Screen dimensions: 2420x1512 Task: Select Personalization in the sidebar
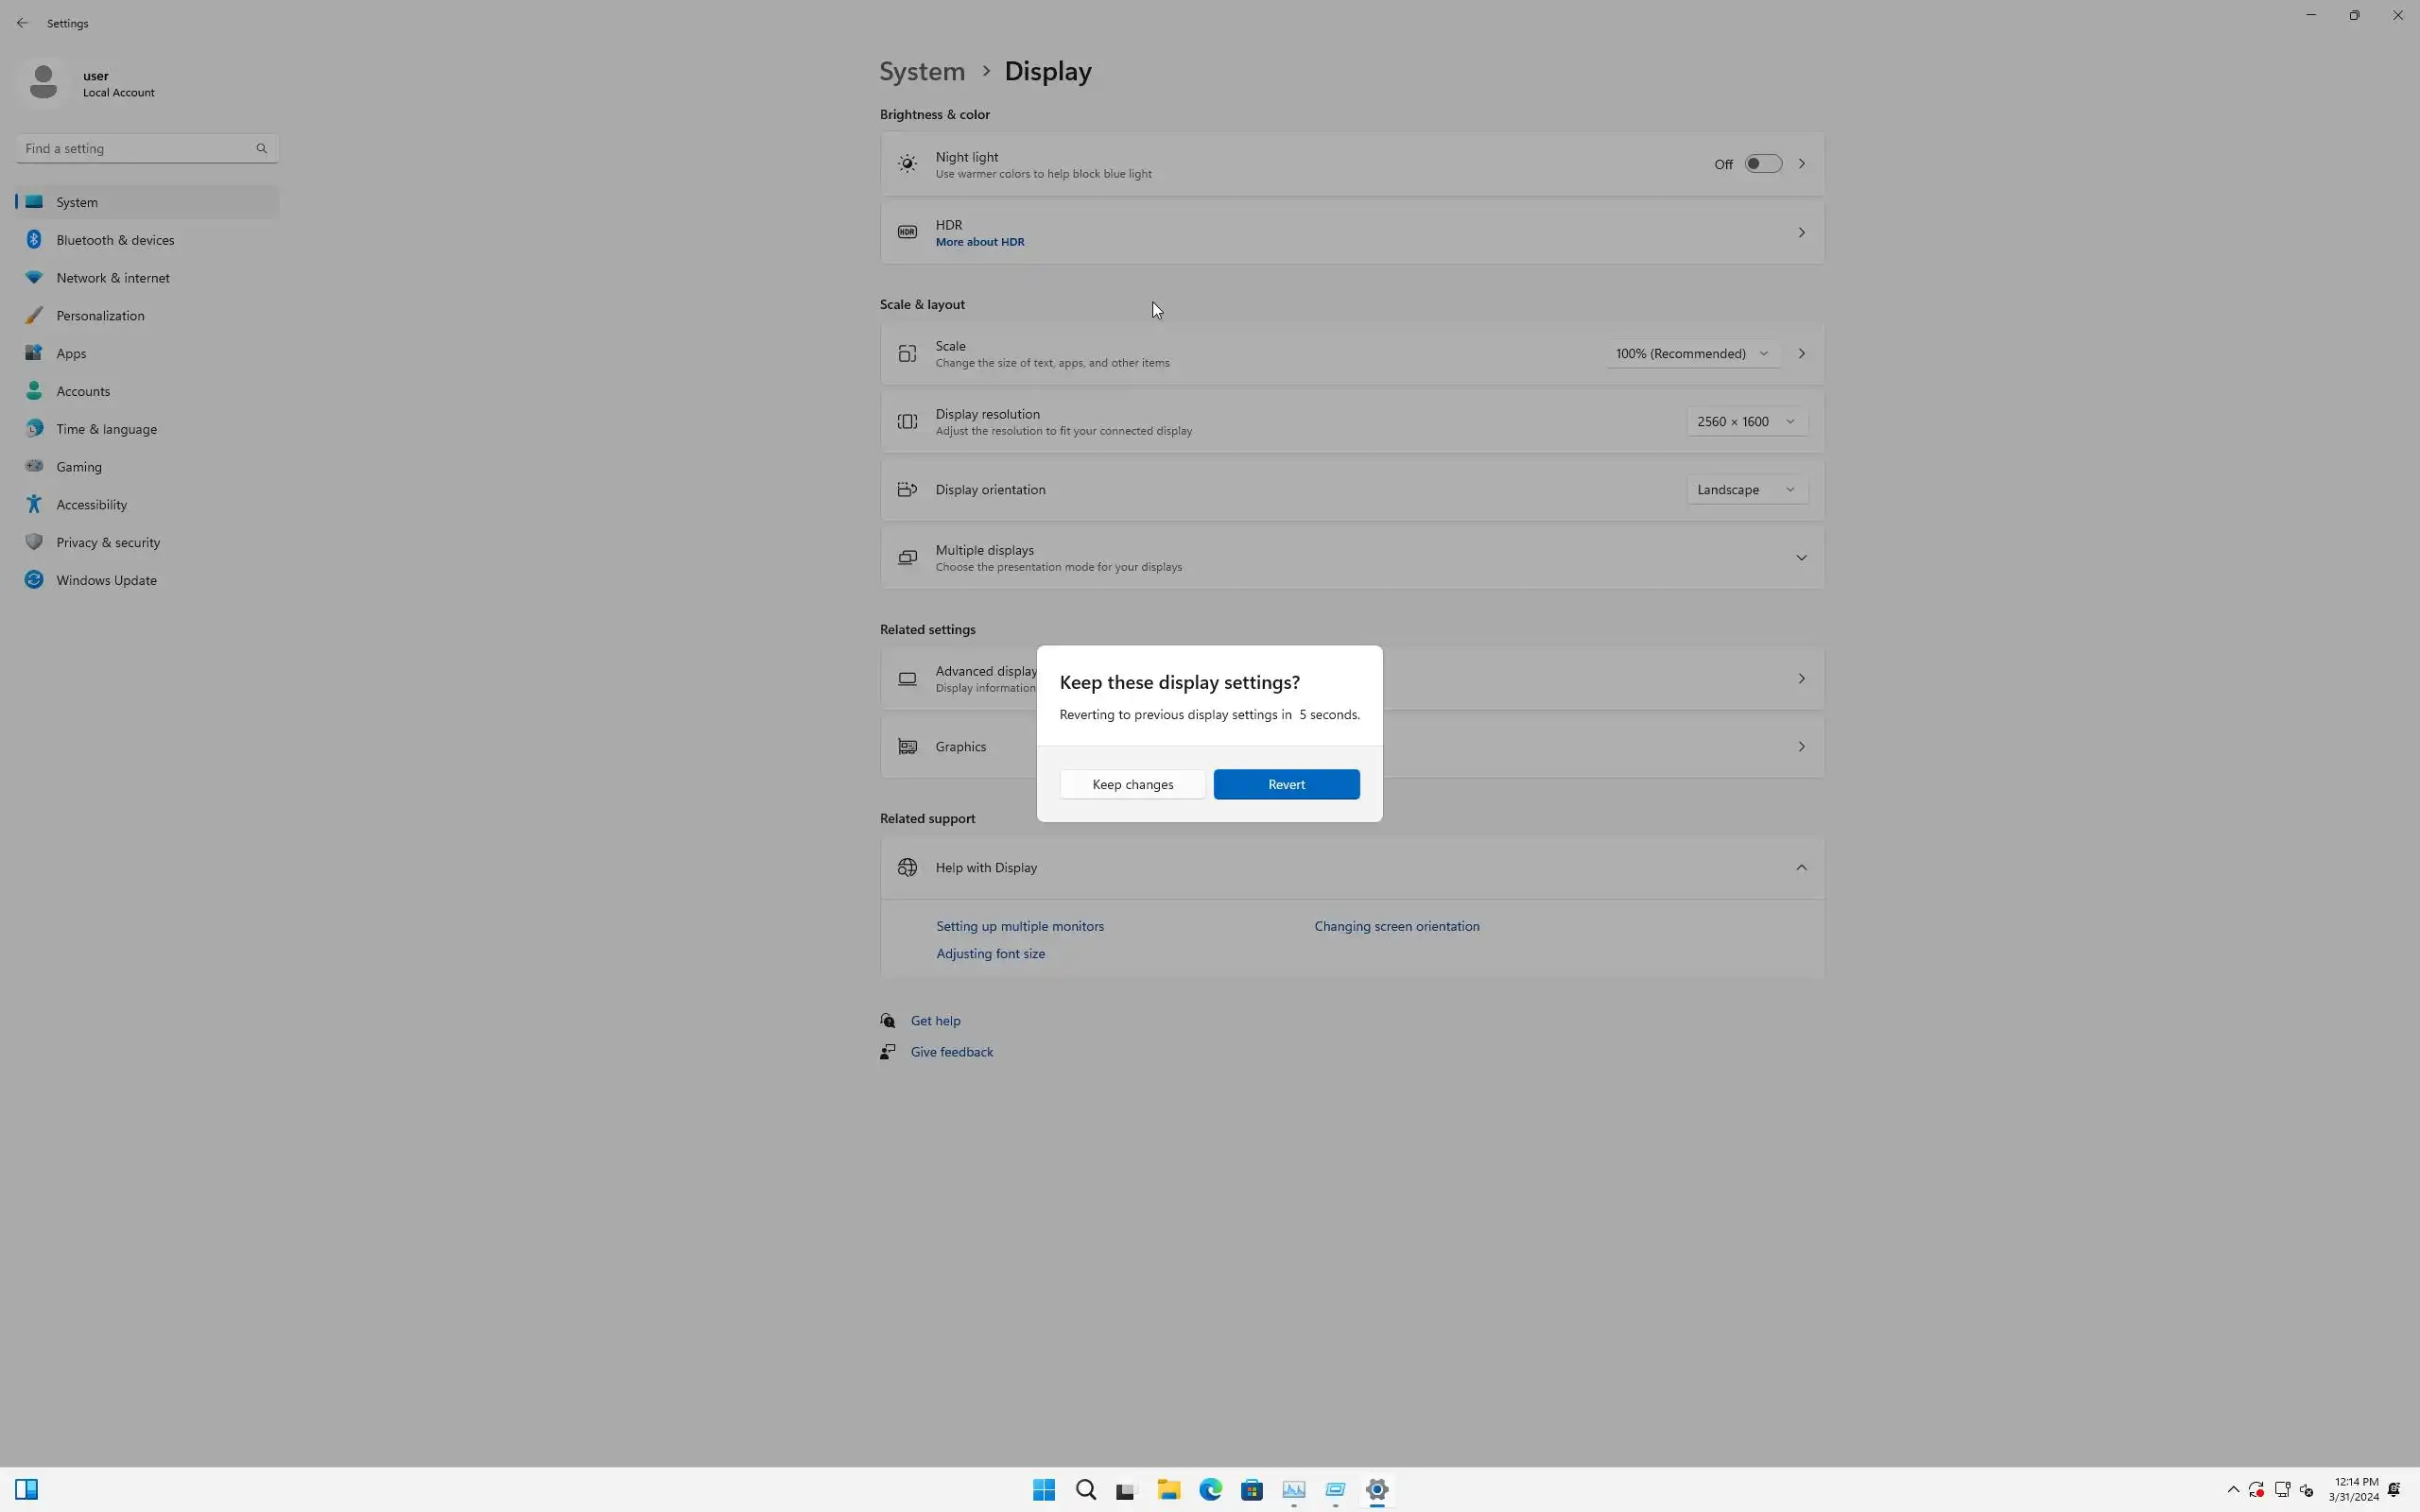(100, 316)
